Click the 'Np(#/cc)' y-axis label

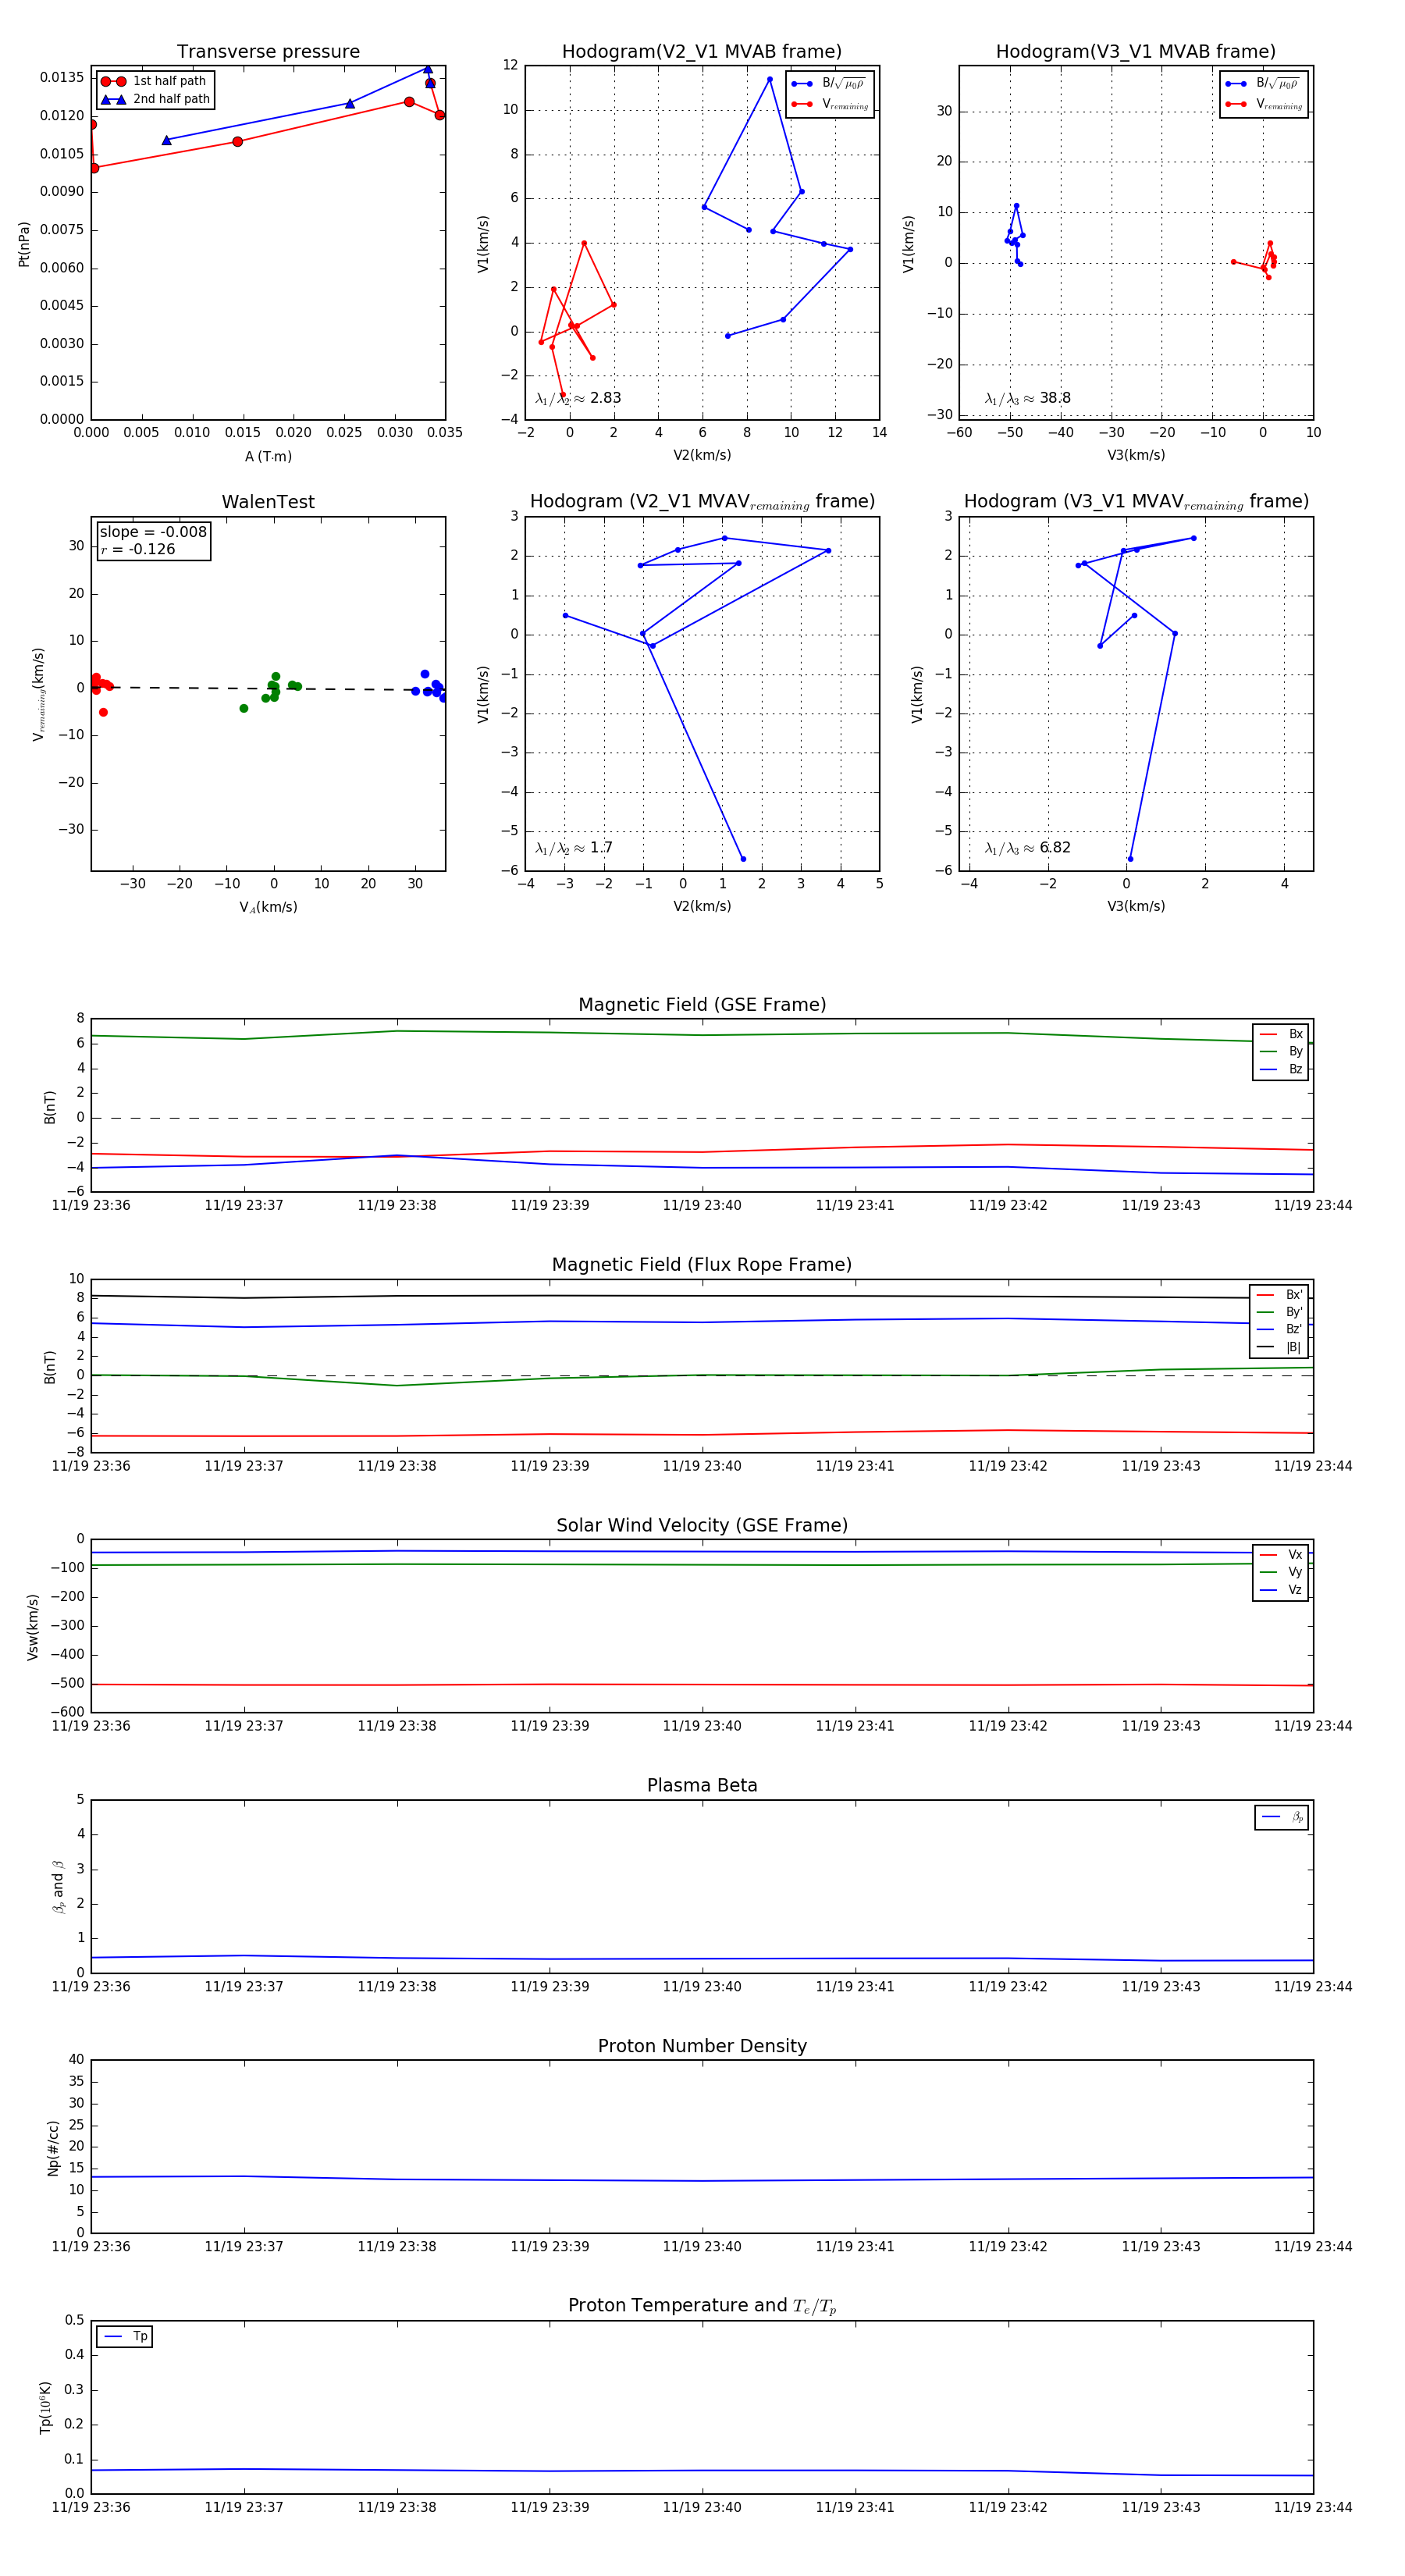click(x=53, y=2147)
